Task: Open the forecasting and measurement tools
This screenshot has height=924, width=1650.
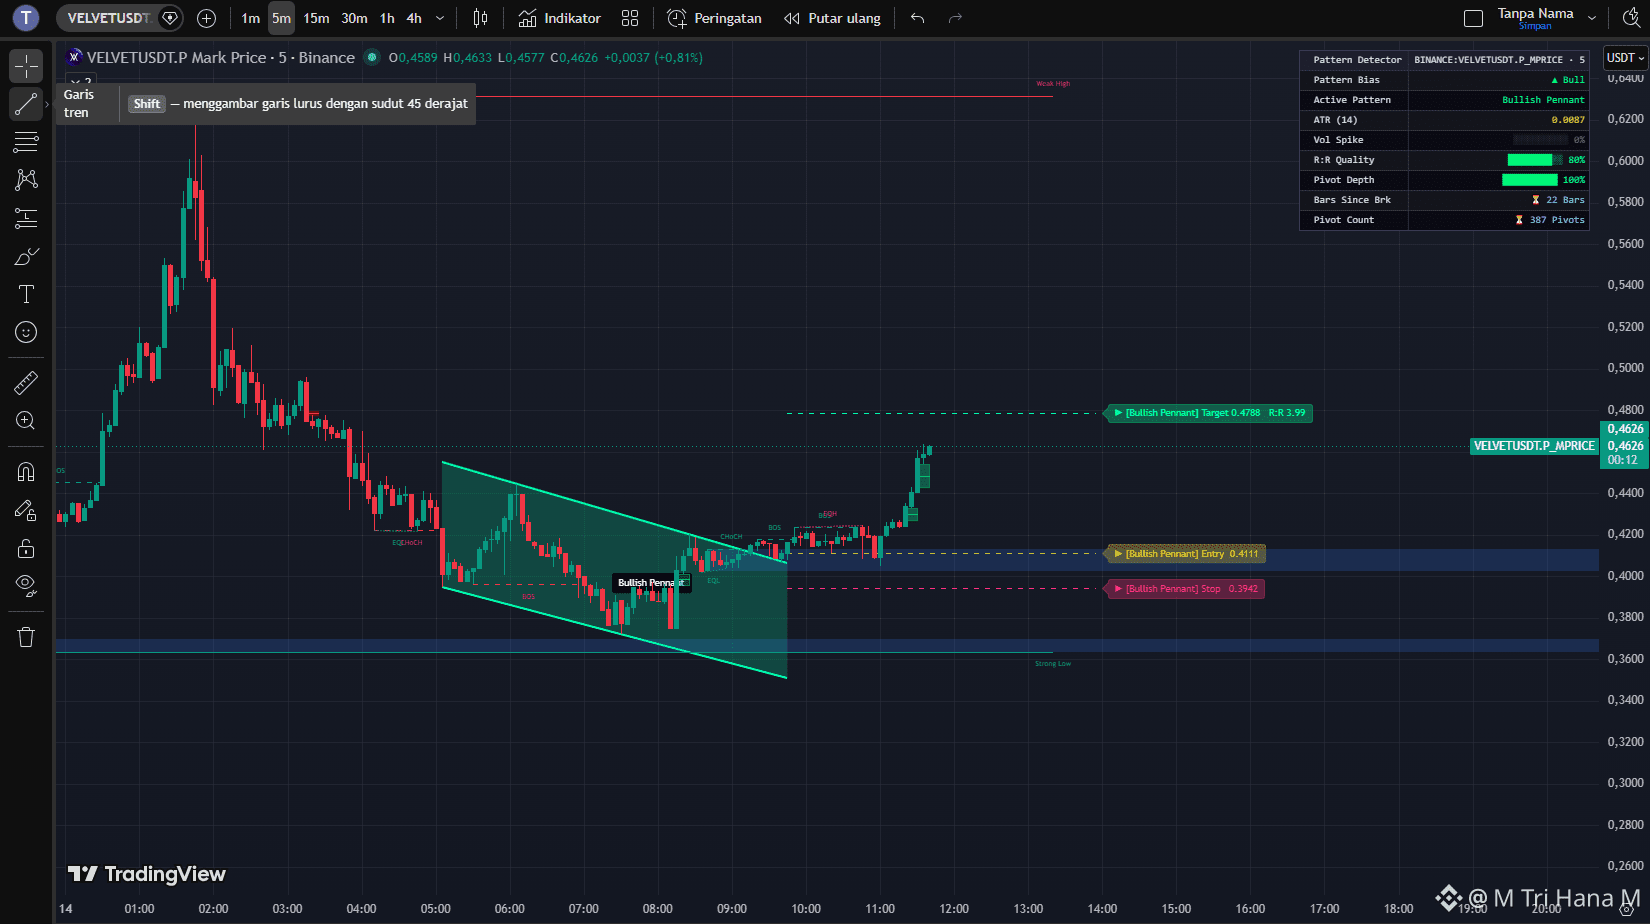Action: tap(26, 218)
